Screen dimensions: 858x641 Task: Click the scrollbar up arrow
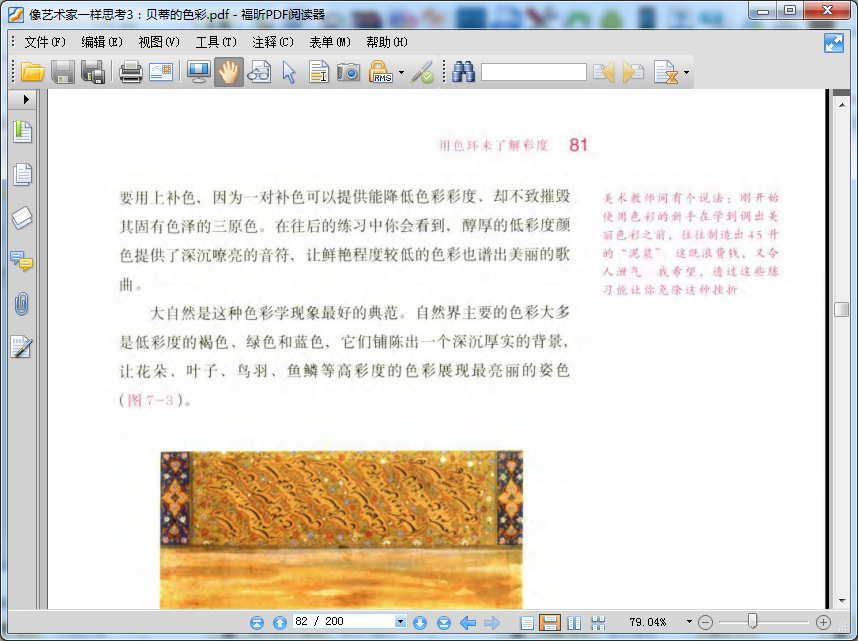coord(842,105)
